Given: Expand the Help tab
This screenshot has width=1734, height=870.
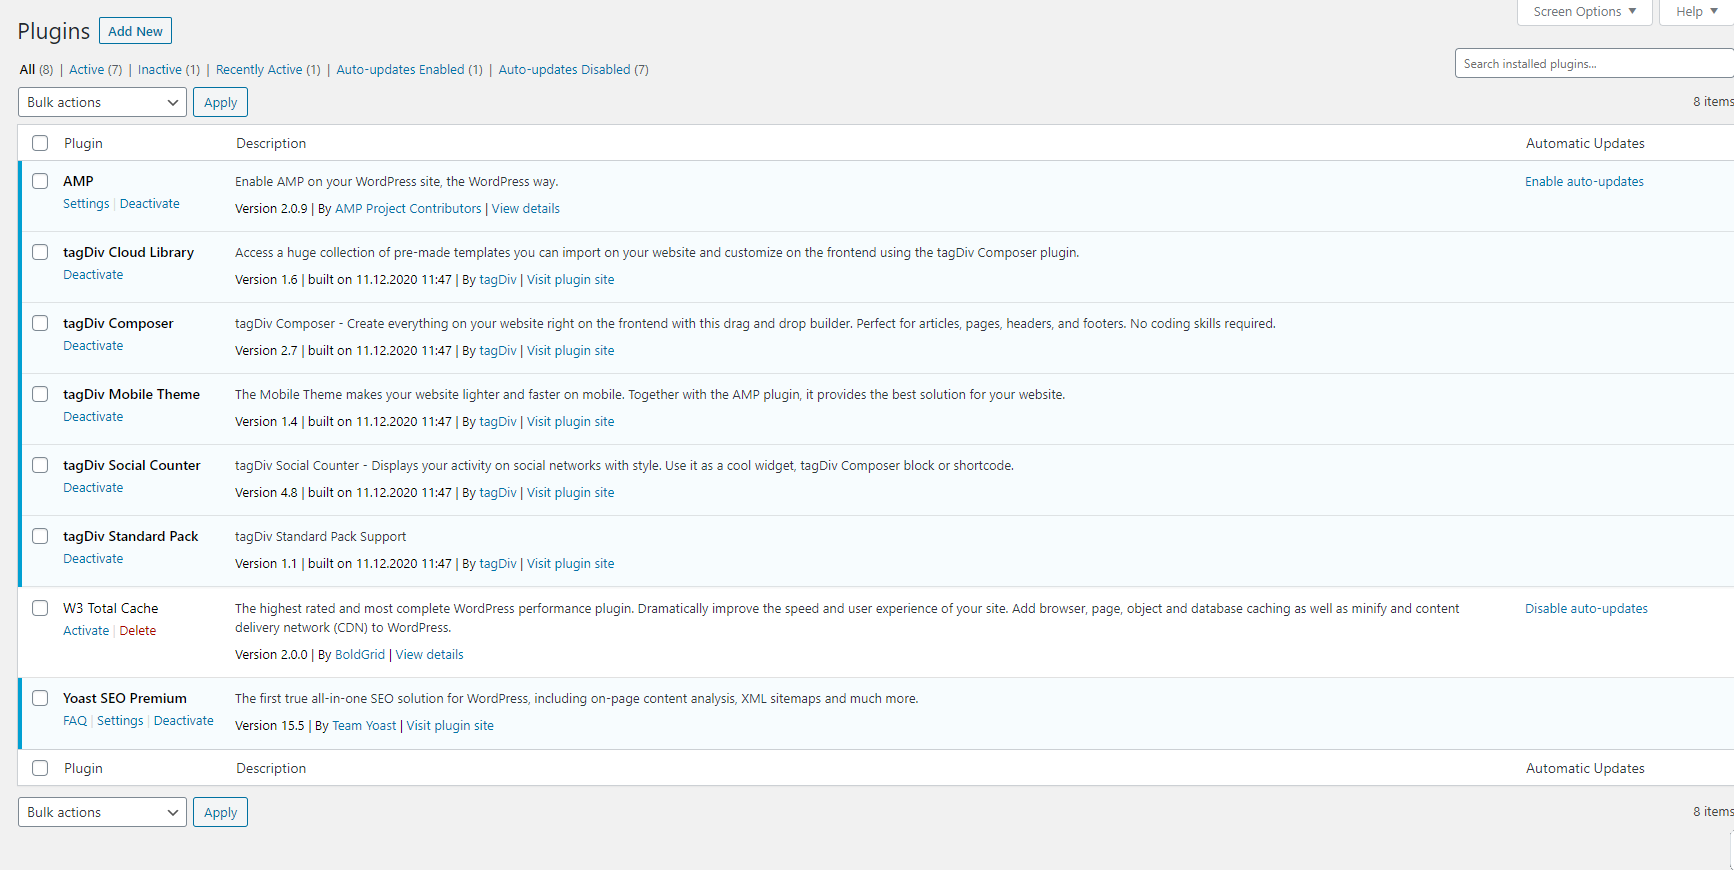Looking at the screenshot, I should point(1696,12).
